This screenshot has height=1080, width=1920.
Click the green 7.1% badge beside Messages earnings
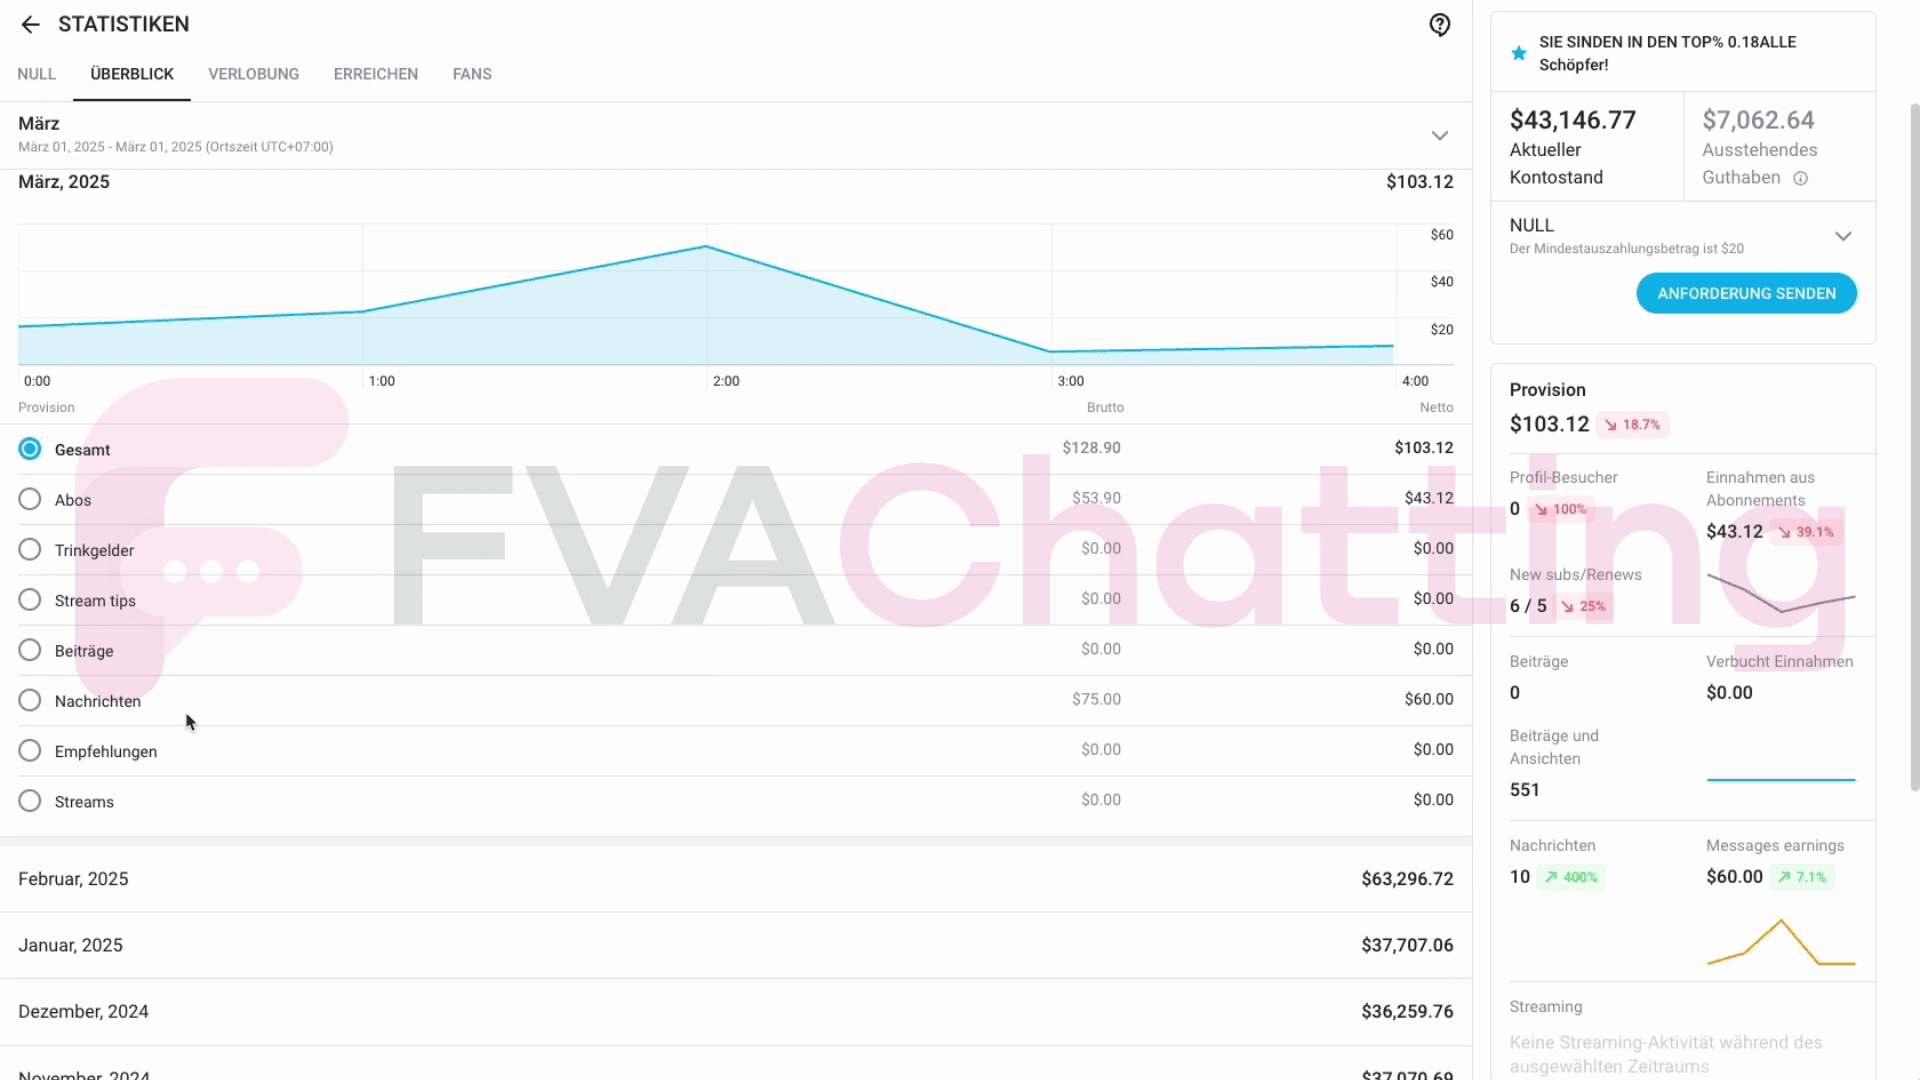coord(1802,877)
